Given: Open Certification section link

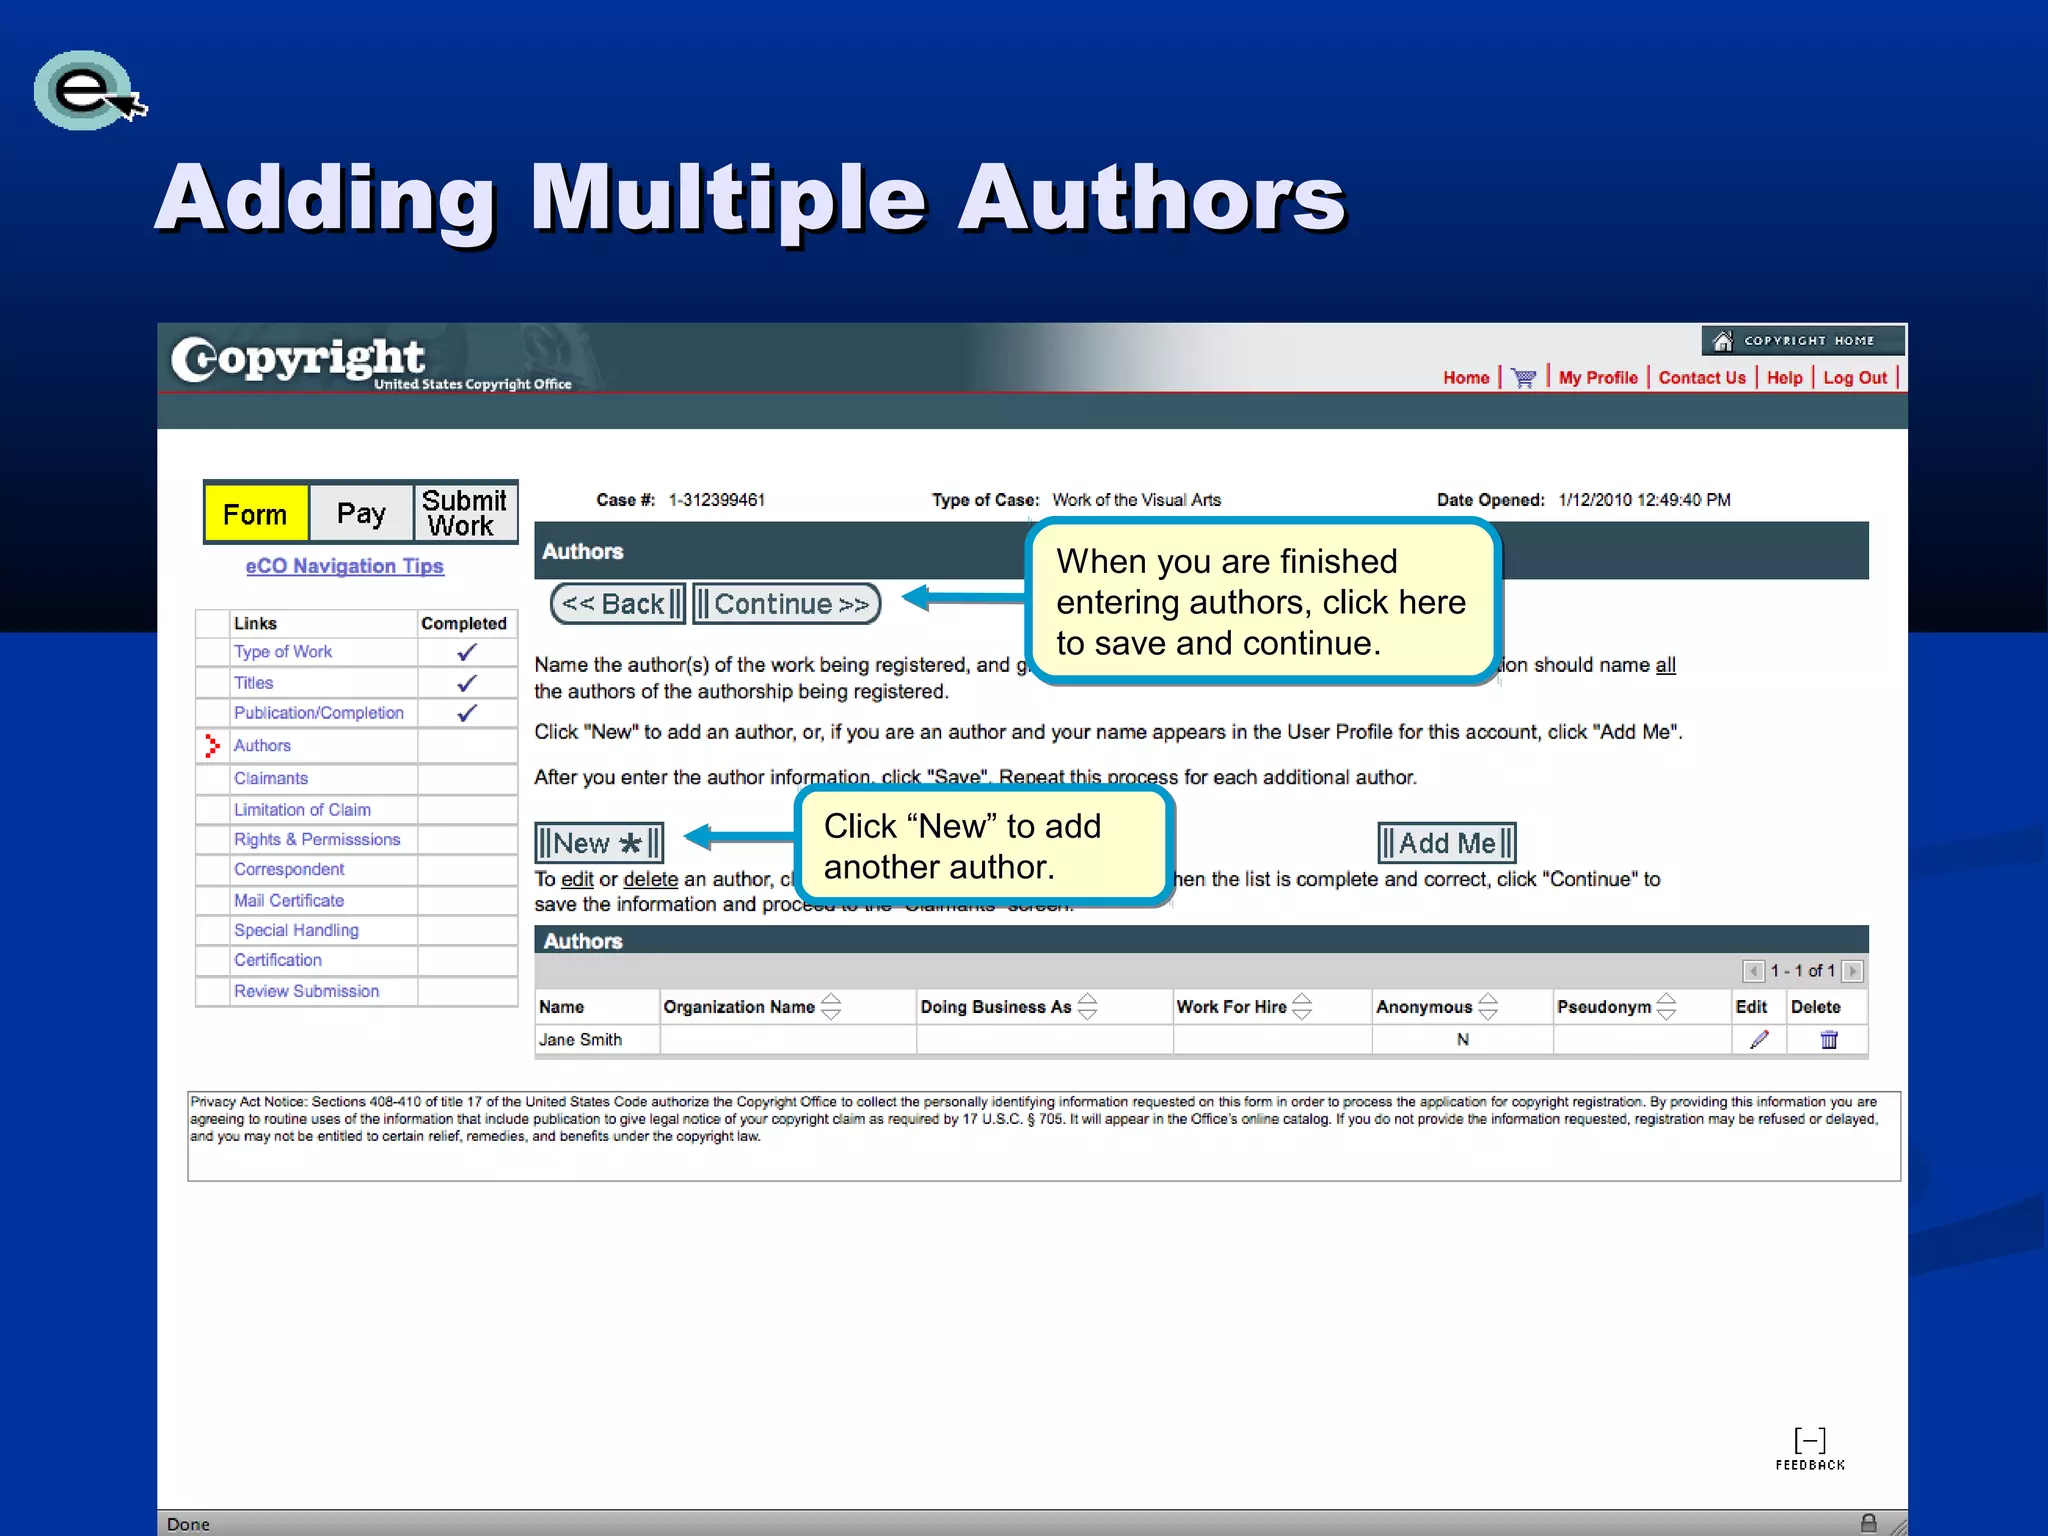Looking at the screenshot, I should click(x=278, y=960).
